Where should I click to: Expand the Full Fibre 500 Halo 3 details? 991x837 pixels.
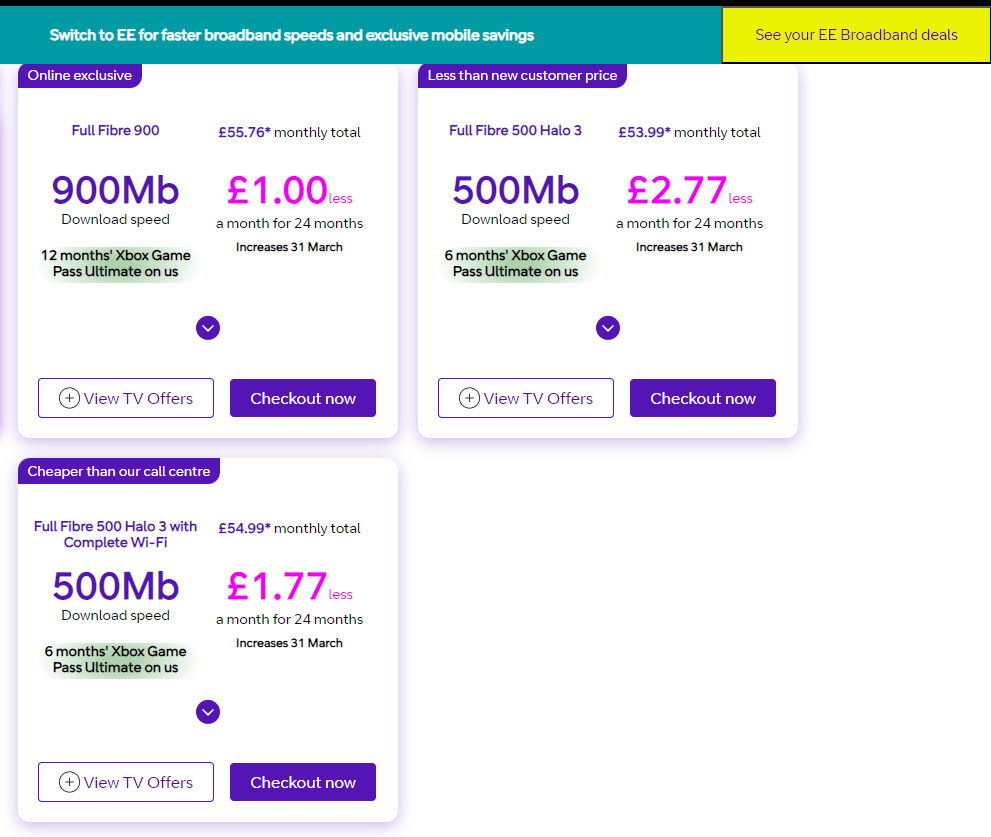click(608, 328)
